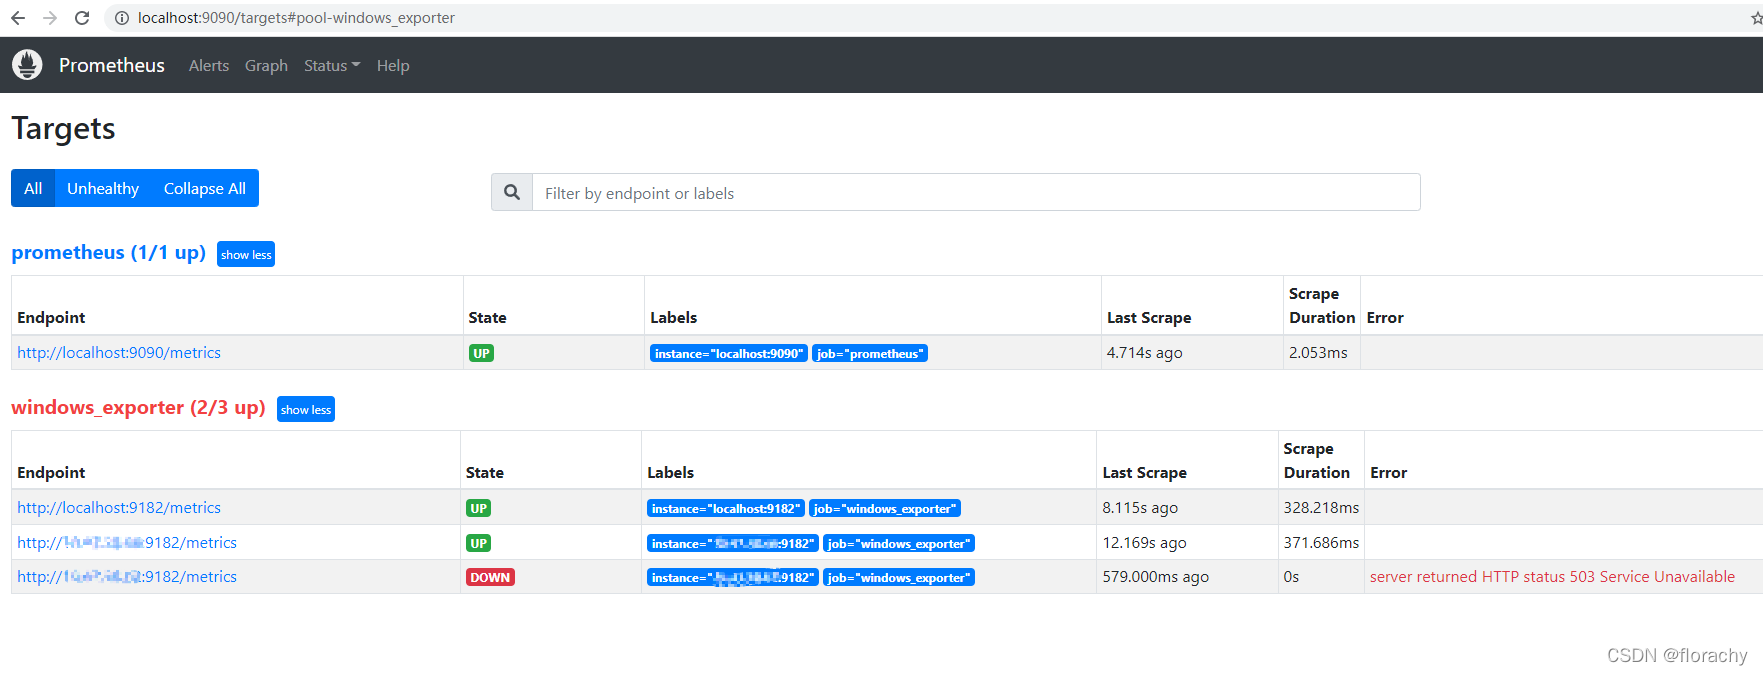
Task: Click job="prometheus" label
Action: [x=870, y=353]
